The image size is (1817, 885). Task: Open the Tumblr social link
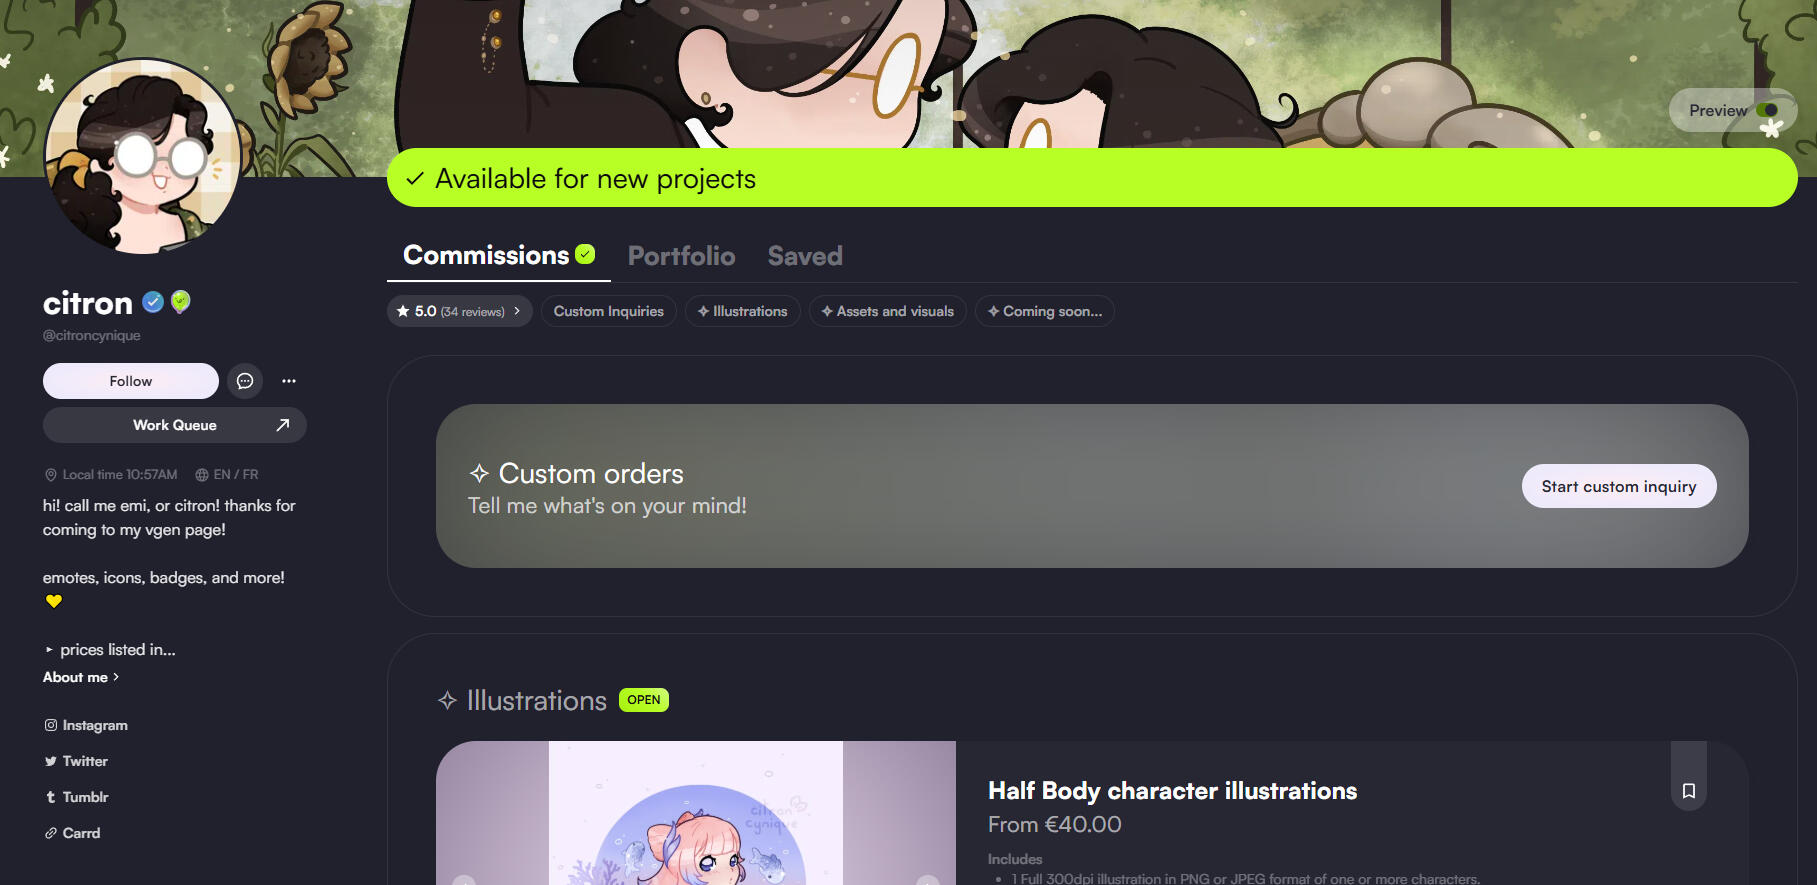[76, 797]
